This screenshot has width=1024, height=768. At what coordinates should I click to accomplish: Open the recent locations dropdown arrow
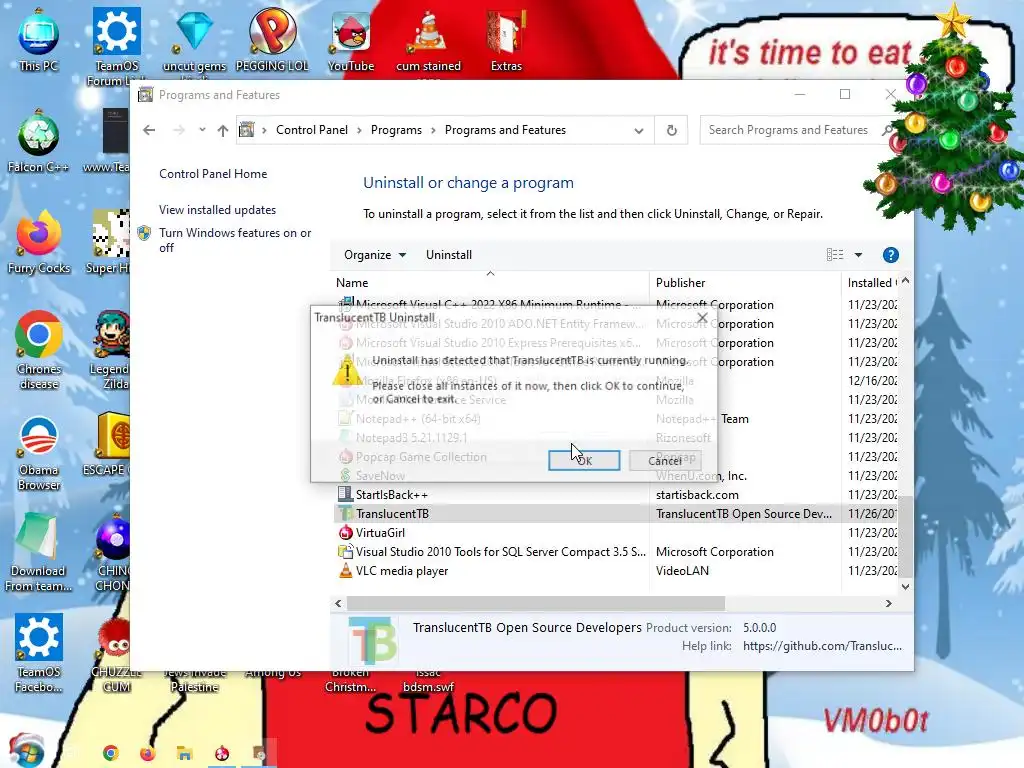(202, 130)
